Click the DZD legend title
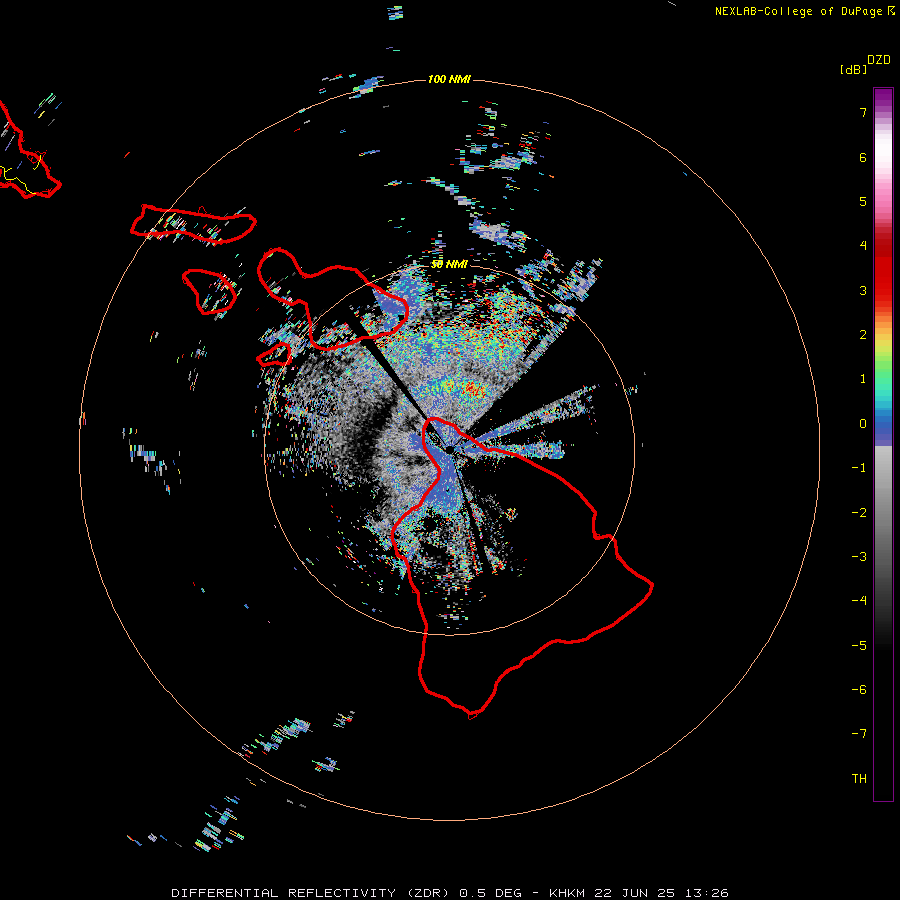Viewport: 900px width, 900px height. (x=879, y=60)
